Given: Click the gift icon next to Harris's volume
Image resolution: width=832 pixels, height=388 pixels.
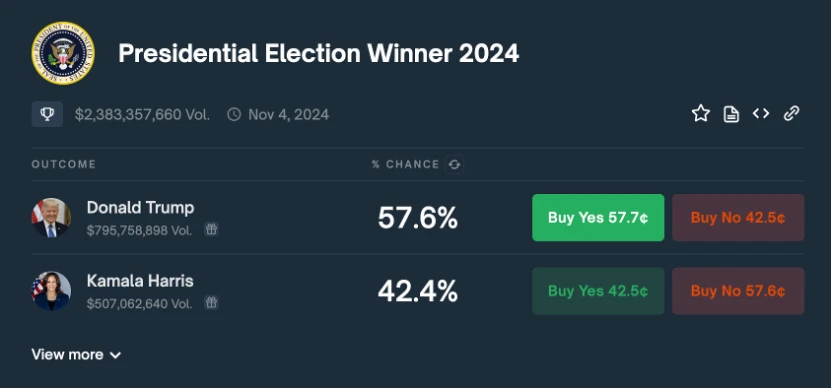Looking at the screenshot, I should pyautogui.click(x=211, y=303).
